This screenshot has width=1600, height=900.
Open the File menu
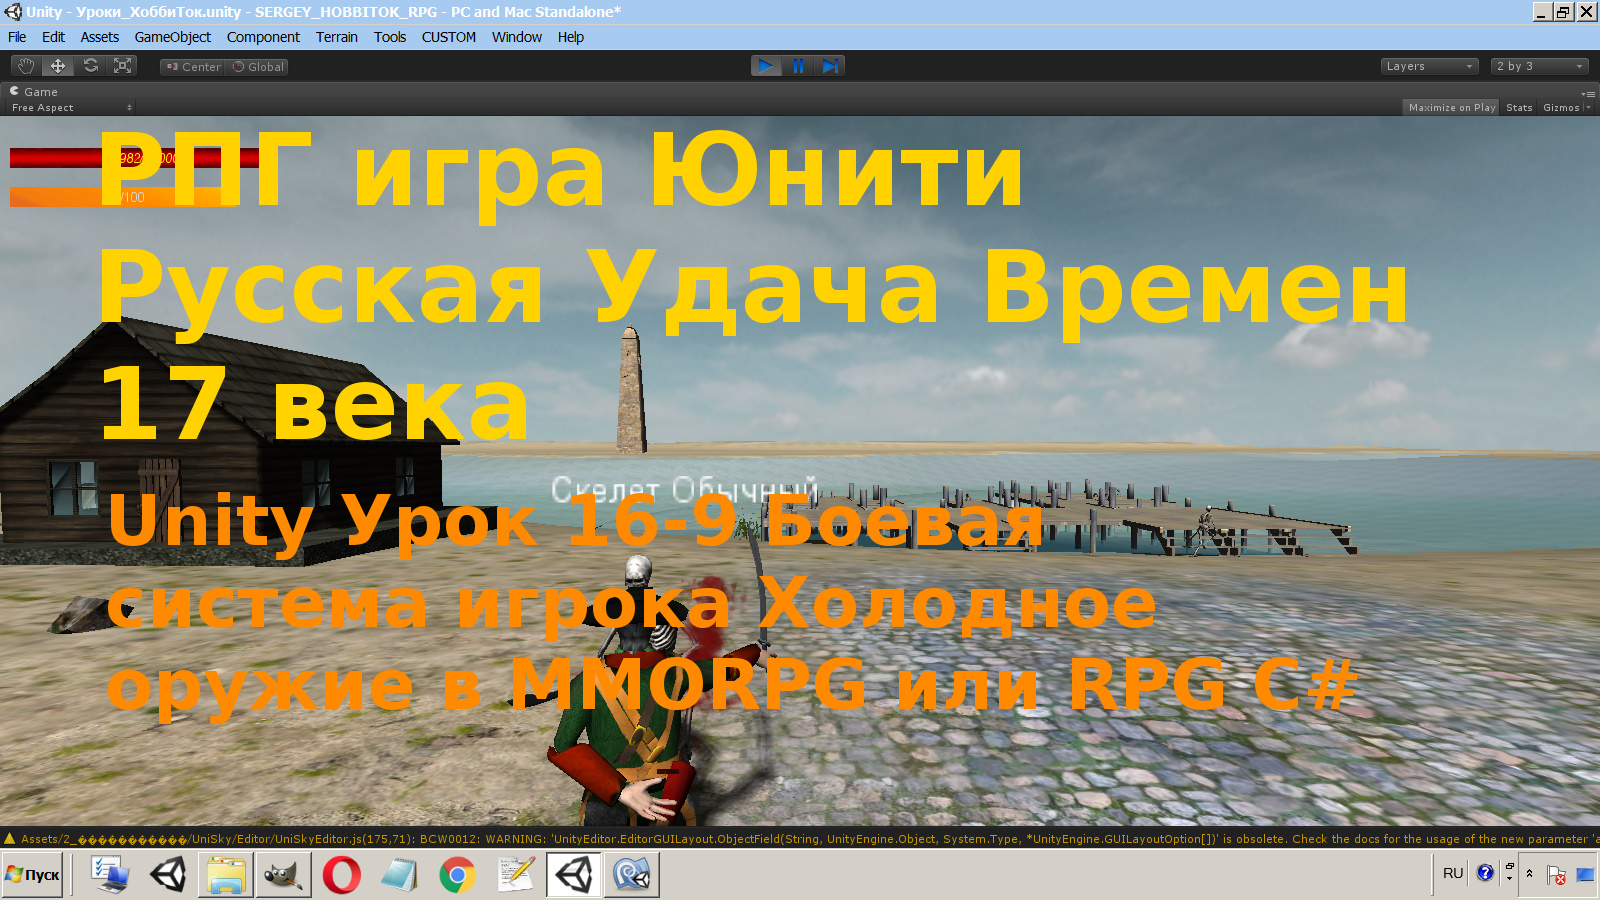coord(17,37)
